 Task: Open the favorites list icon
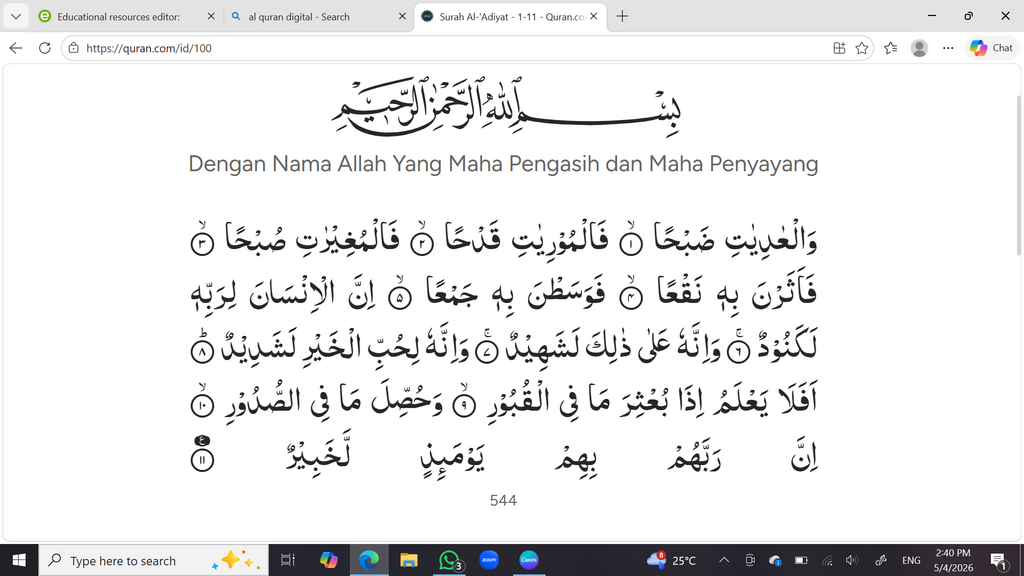click(x=891, y=48)
